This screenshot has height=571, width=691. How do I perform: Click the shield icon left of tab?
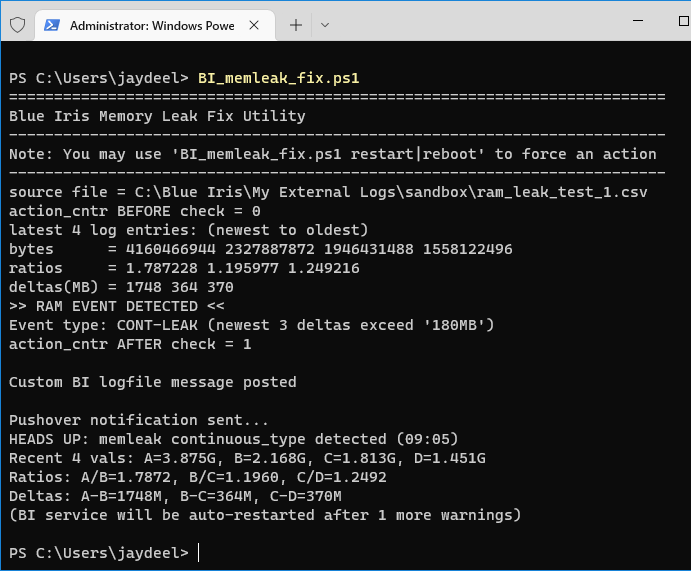17,25
